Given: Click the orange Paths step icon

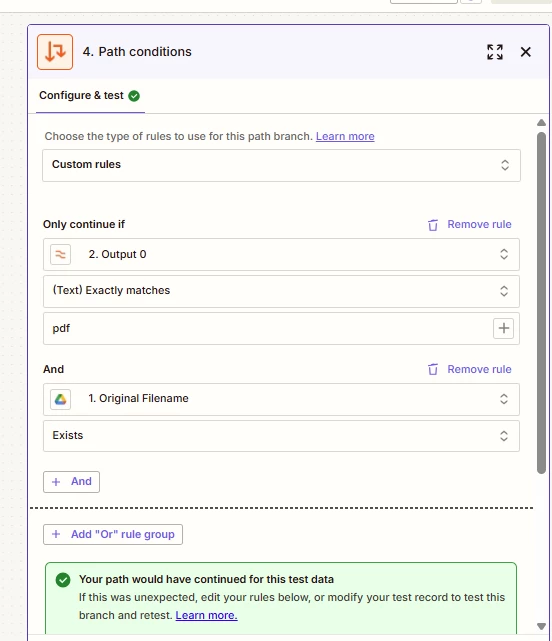Looking at the screenshot, I should [55, 52].
